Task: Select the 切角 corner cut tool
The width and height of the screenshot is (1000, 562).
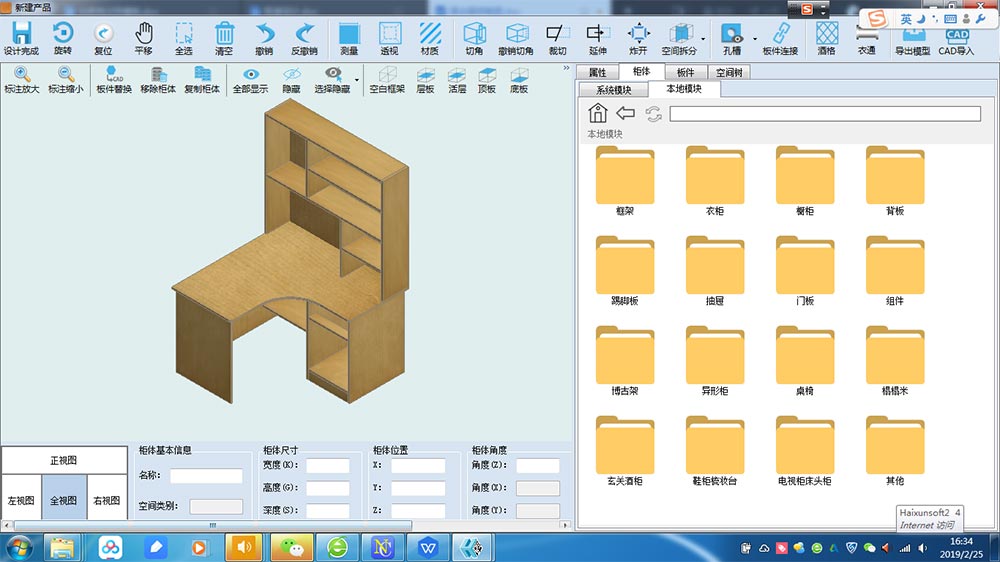Action: pos(474,33)
